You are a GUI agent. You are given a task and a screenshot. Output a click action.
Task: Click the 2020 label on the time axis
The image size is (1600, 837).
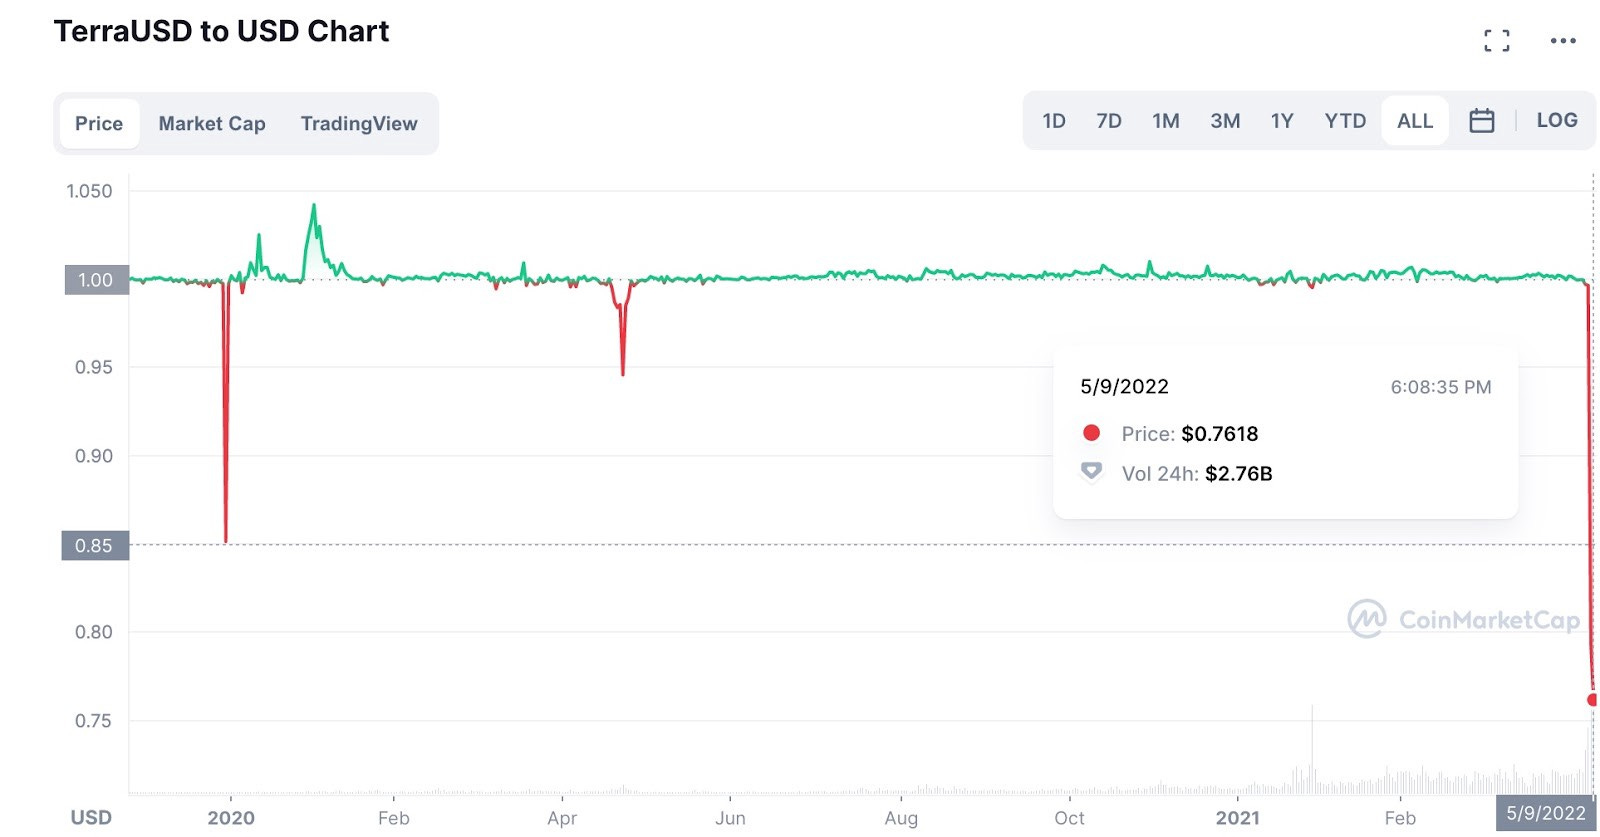click(231, 818)
